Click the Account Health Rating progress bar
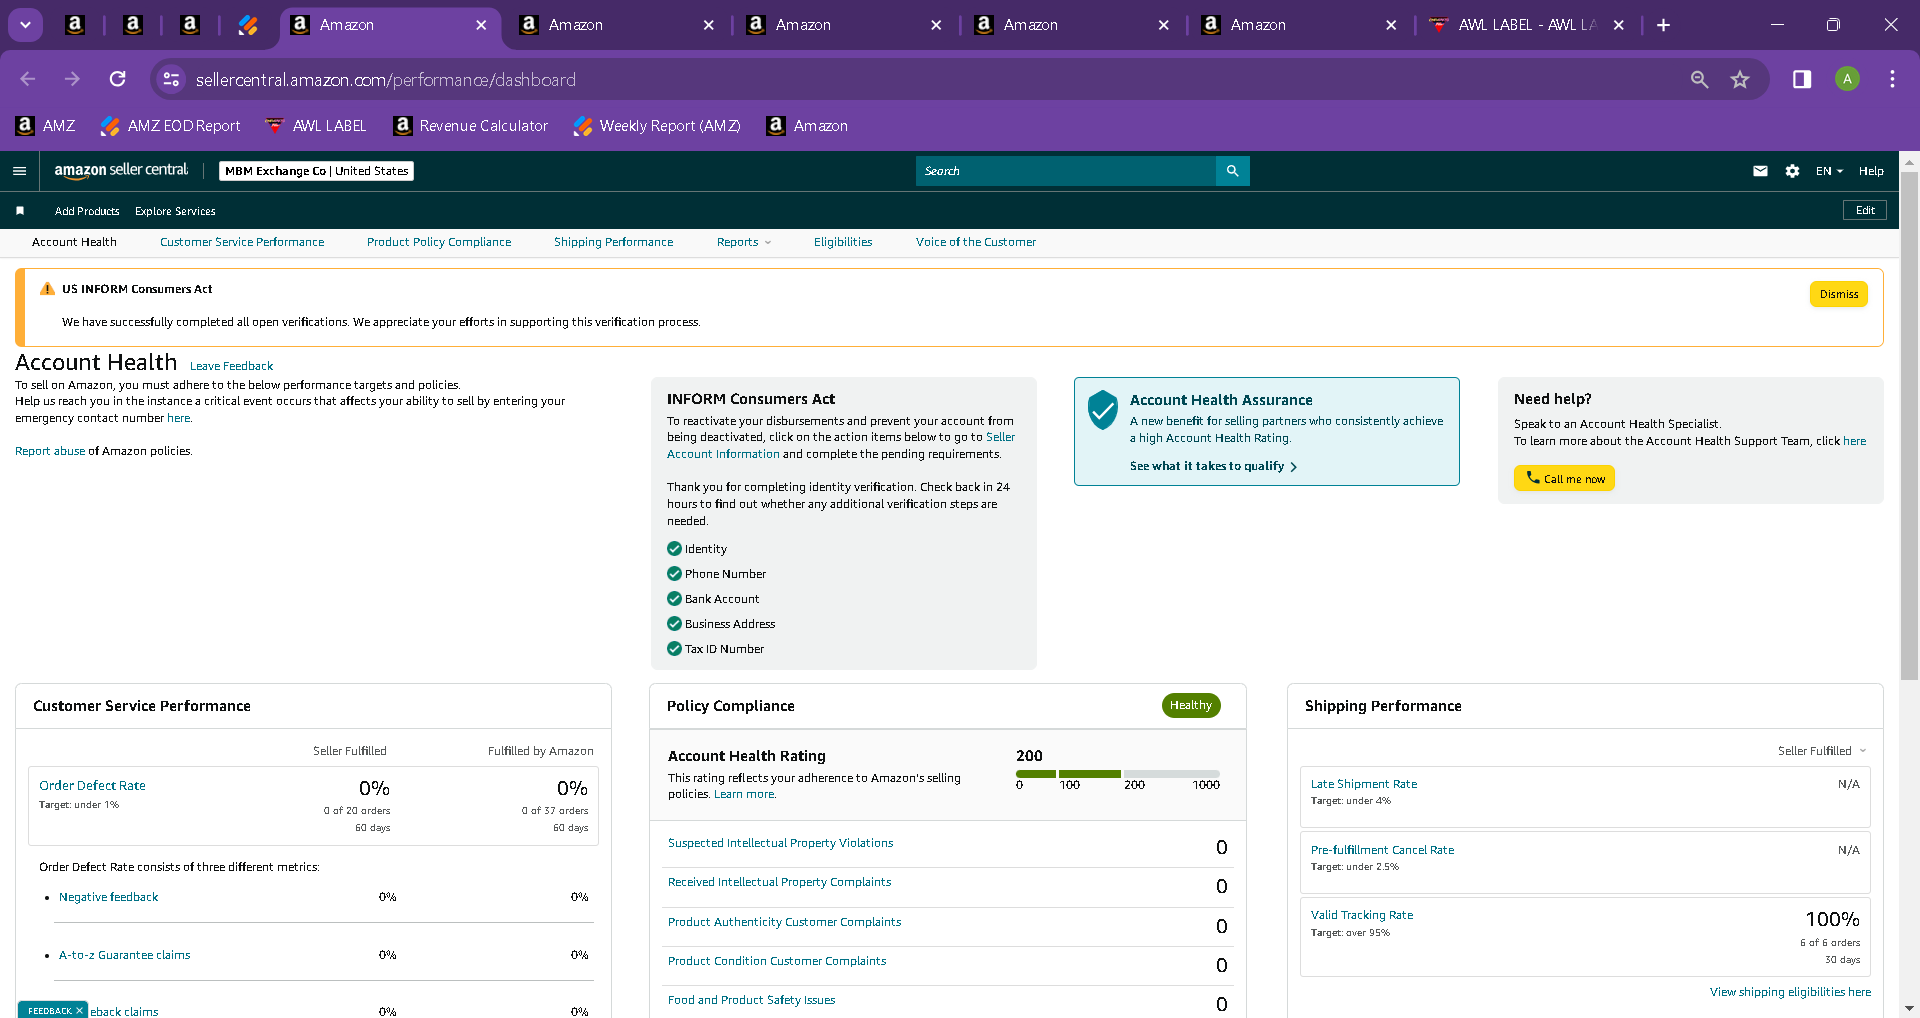This screenshot has width=1920, height=1018. pyautogui.click(x=1118, y=774)
